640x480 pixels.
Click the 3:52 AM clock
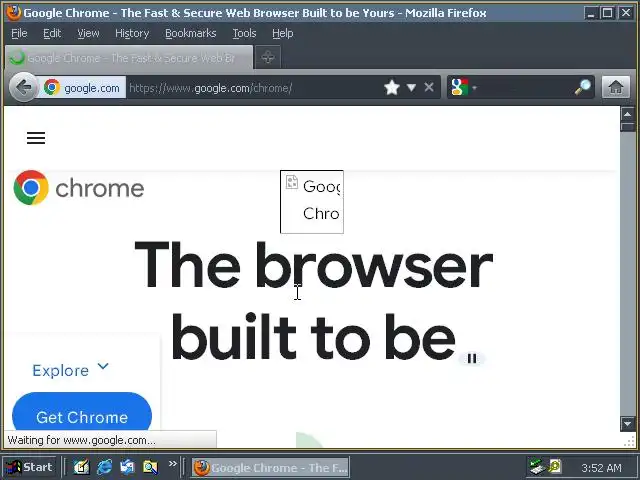pos(601,468)
